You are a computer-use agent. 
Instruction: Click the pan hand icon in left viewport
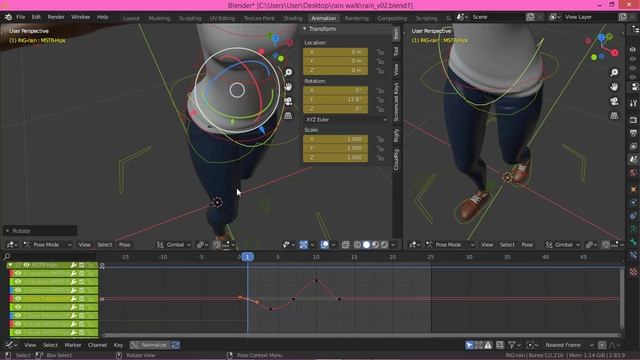coord(288,87)
